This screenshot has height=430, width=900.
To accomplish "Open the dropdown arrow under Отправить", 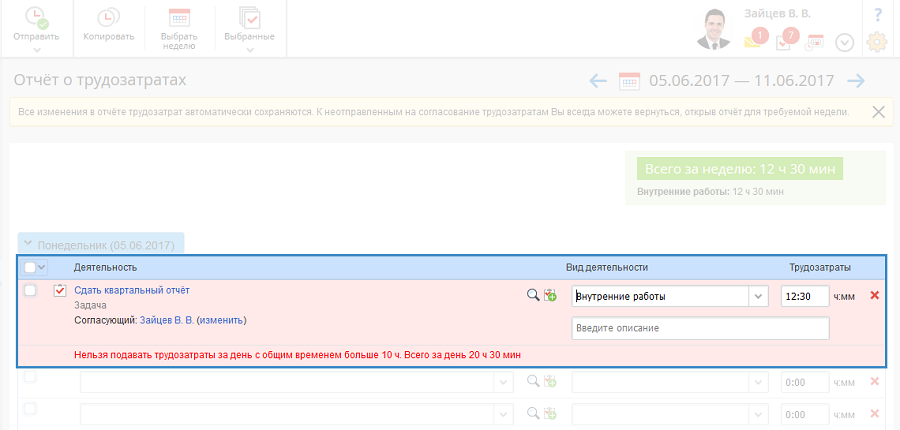I will [37, 50].
